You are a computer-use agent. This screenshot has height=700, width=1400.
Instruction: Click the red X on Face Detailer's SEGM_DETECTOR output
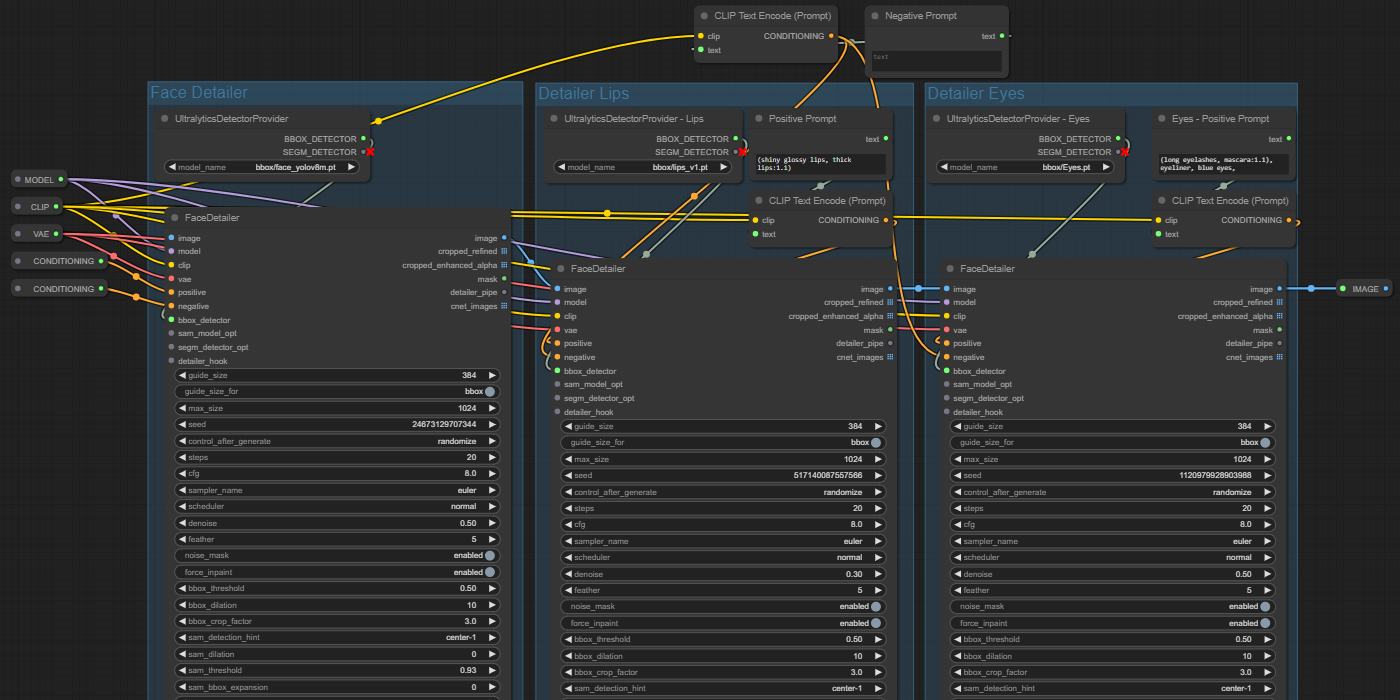[370, 152]
